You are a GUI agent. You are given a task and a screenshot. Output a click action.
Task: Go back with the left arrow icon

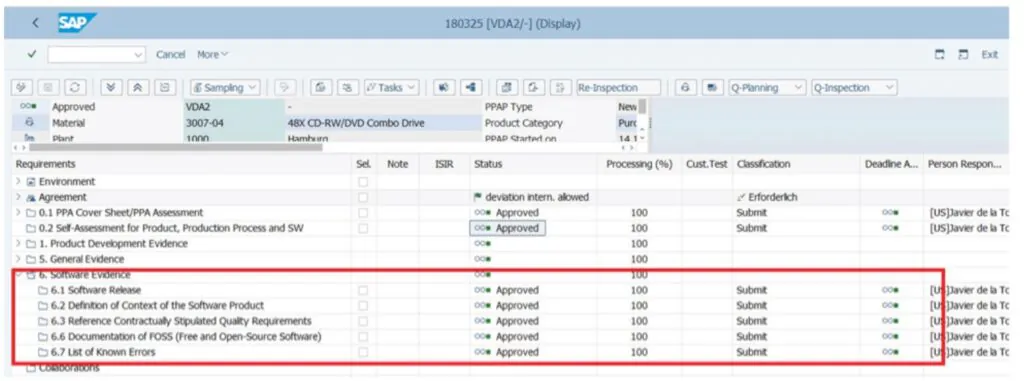pos(35,23)
